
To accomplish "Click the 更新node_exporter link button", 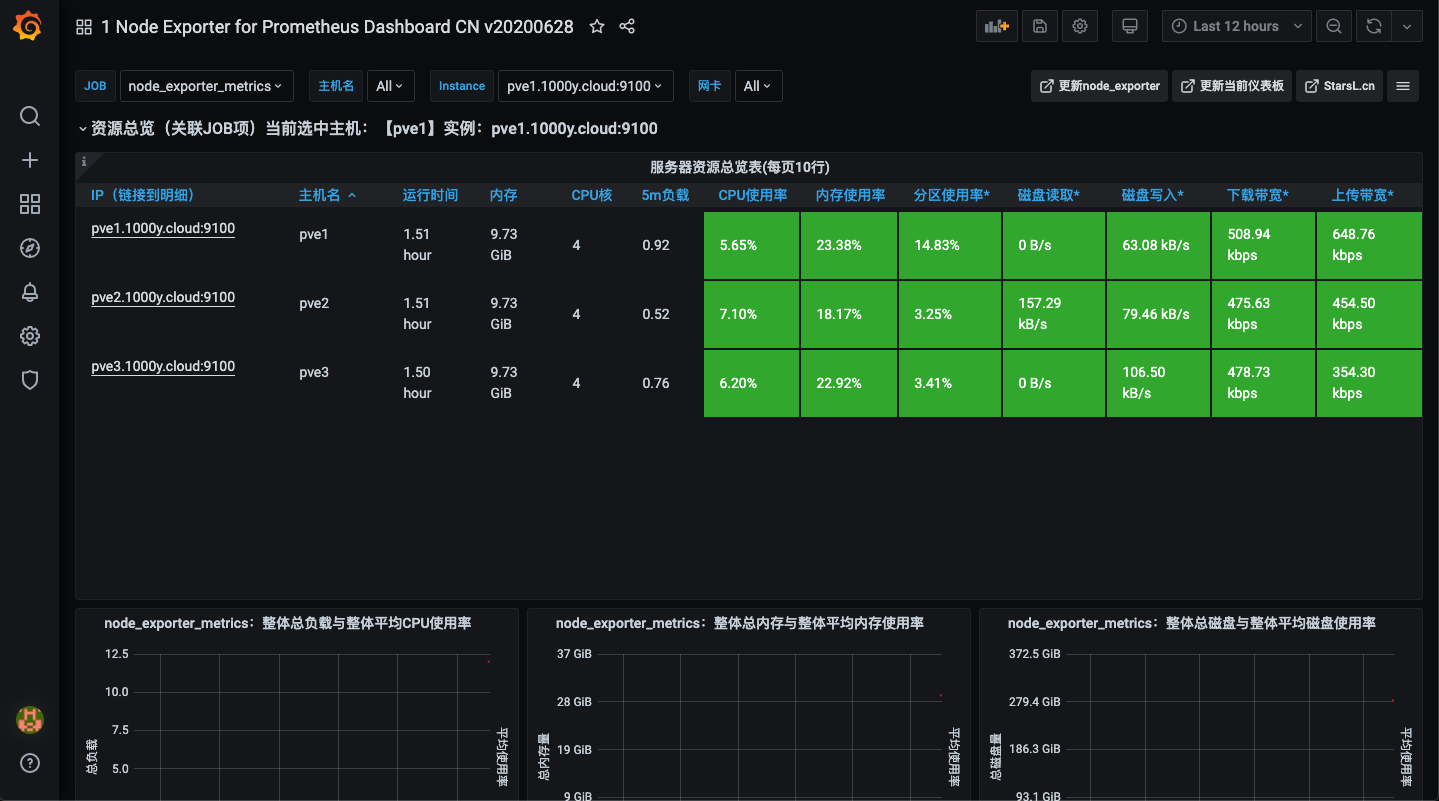I will click(1099, 86).
